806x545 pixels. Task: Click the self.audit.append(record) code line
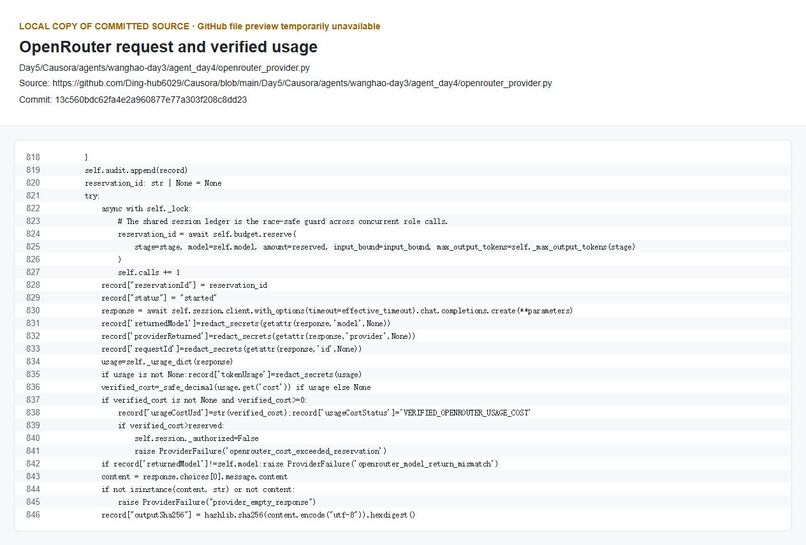pyautogui.click(x=136, y=170)
